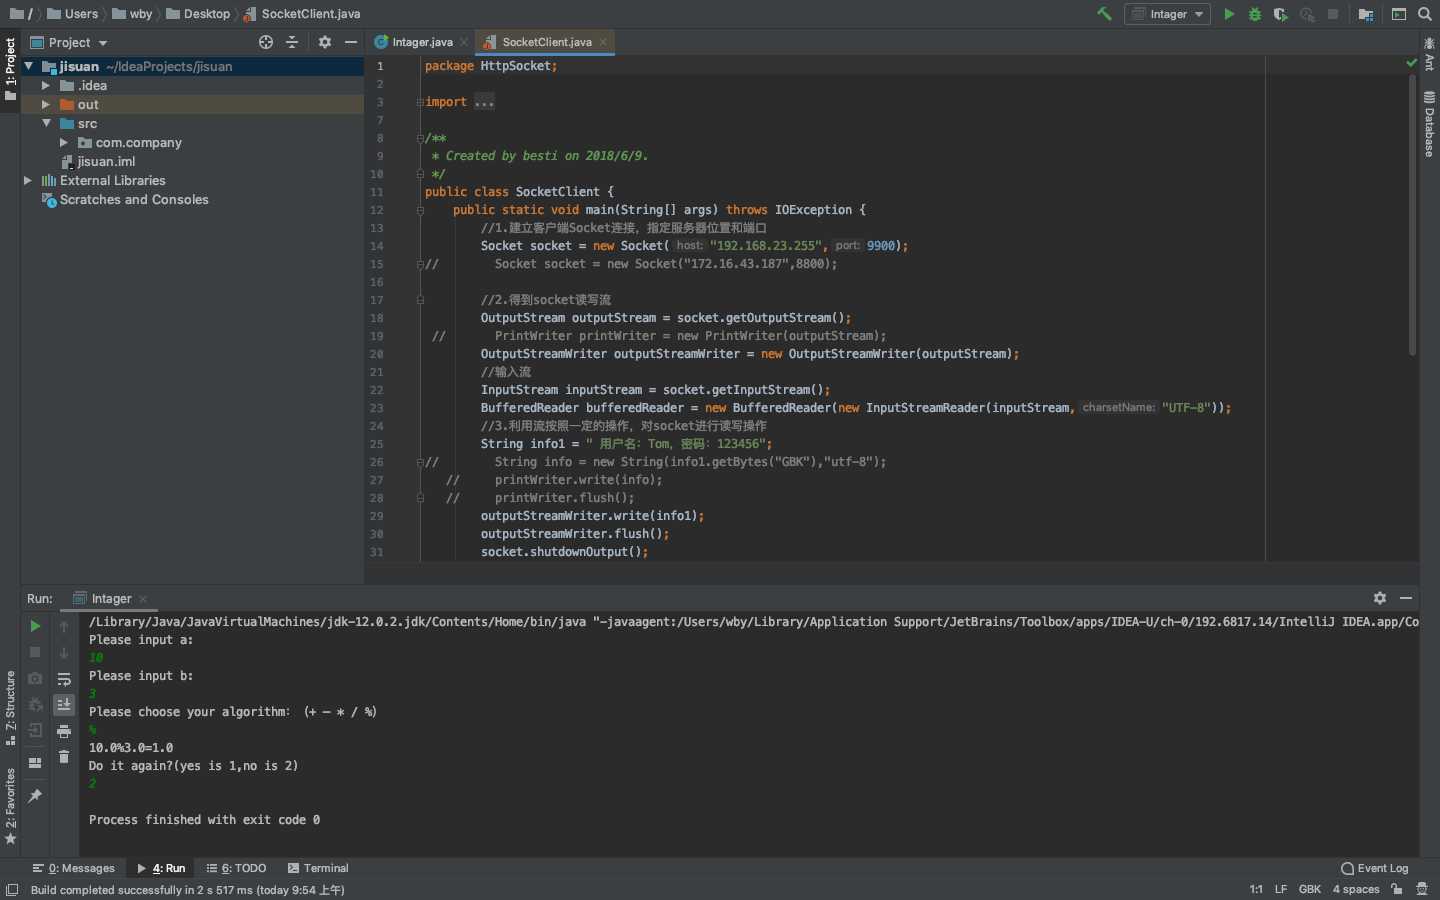Click wby in the navigation breadcrumb

[133, 14]
